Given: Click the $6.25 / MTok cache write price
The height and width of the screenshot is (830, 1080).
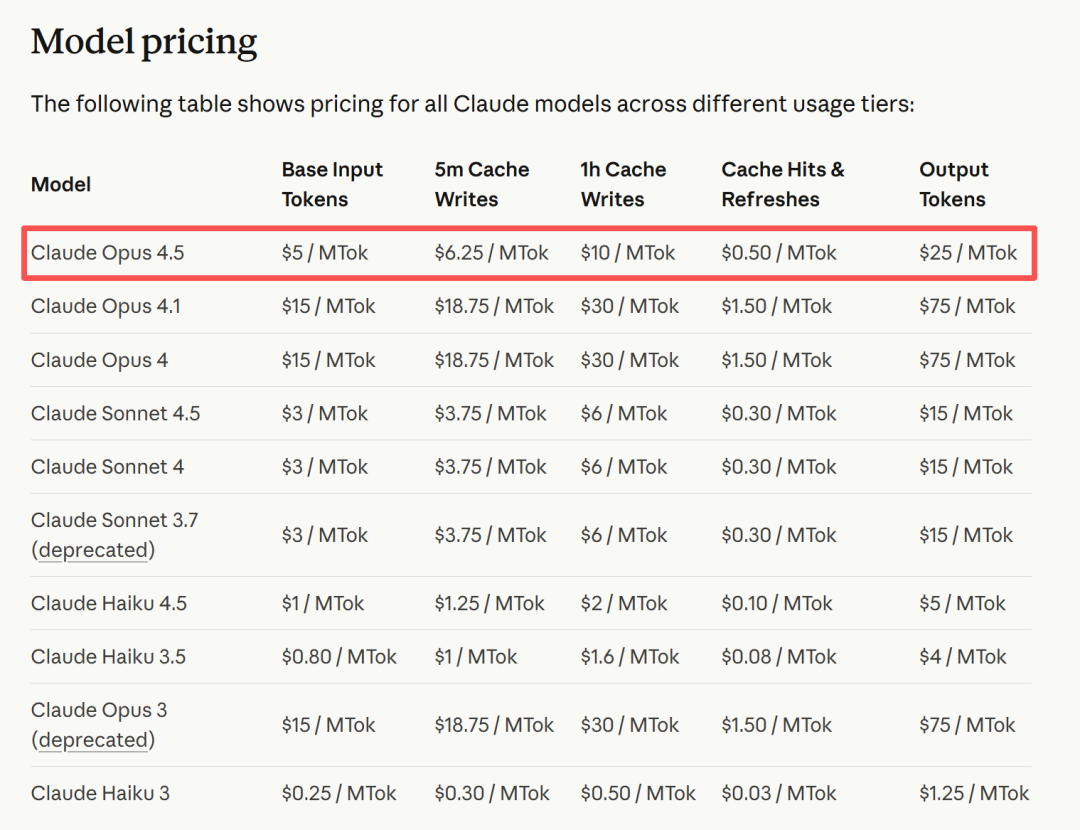Looking at the screenshot, I should (492, 253).
